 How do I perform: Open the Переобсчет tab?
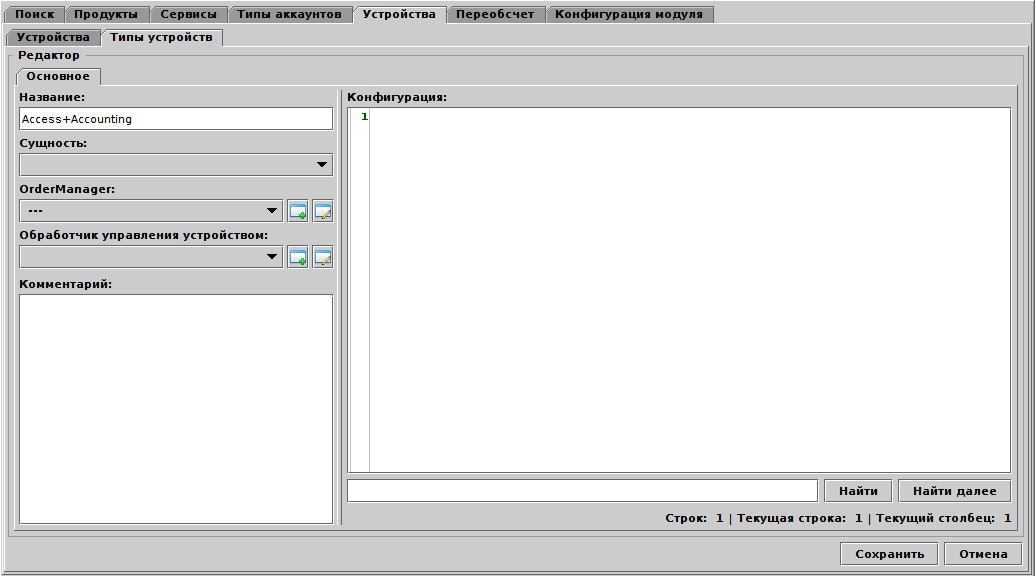coord(495,14)
